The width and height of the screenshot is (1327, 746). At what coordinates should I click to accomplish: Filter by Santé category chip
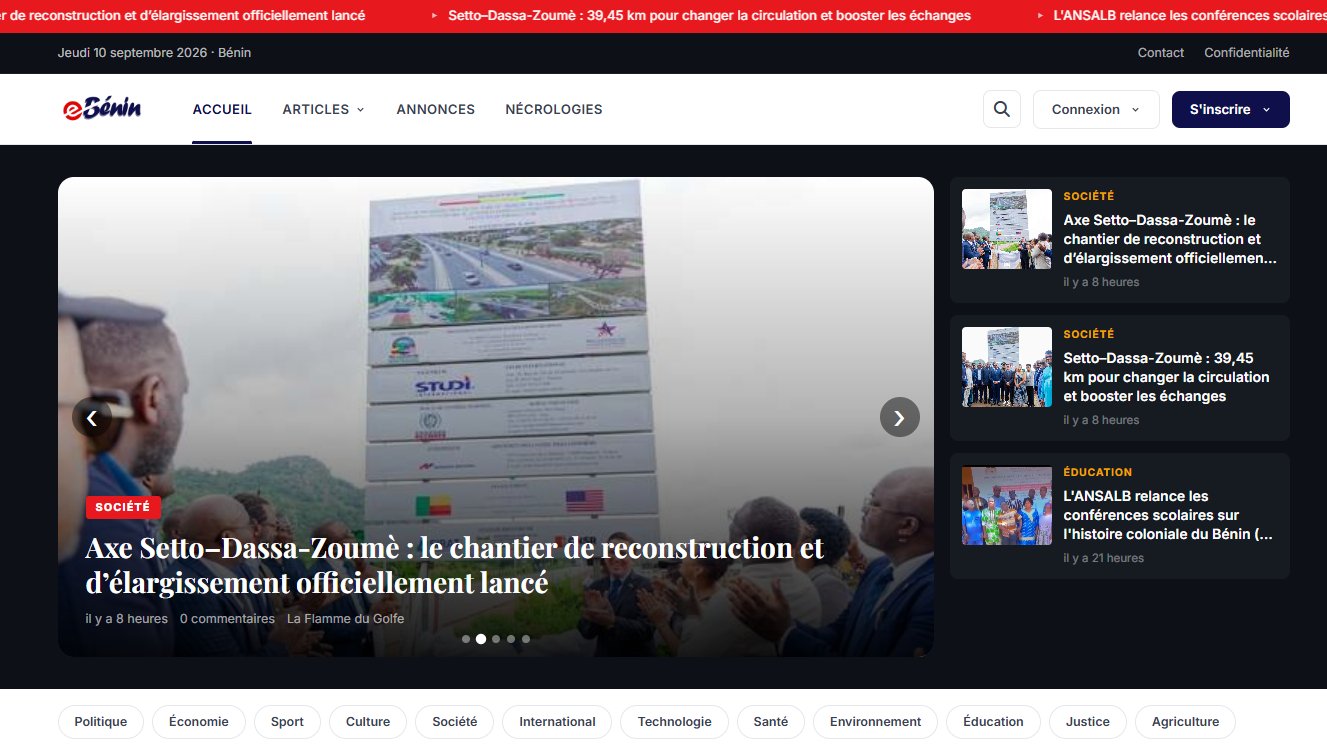[771, 722]
